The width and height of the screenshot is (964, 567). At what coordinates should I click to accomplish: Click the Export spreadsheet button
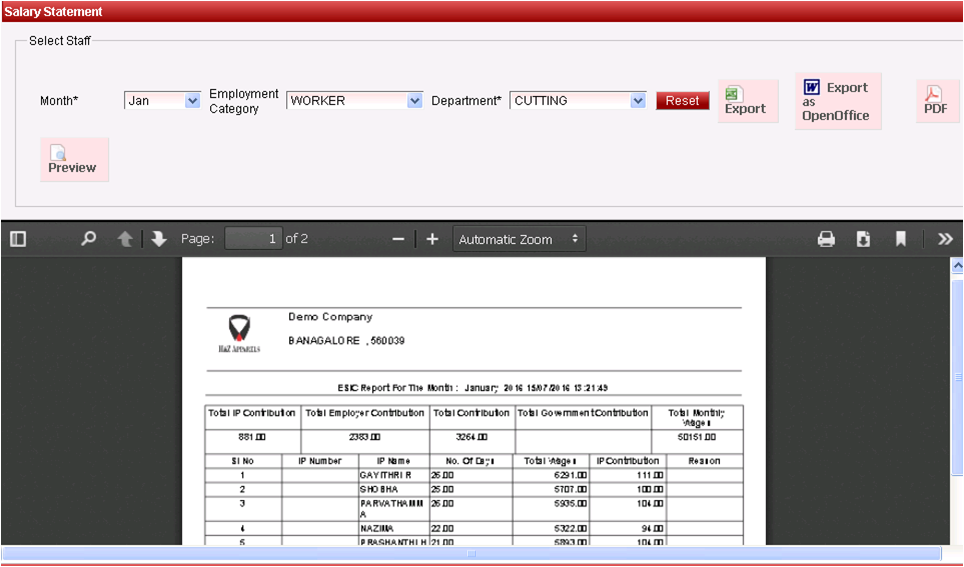click(747, 102)
